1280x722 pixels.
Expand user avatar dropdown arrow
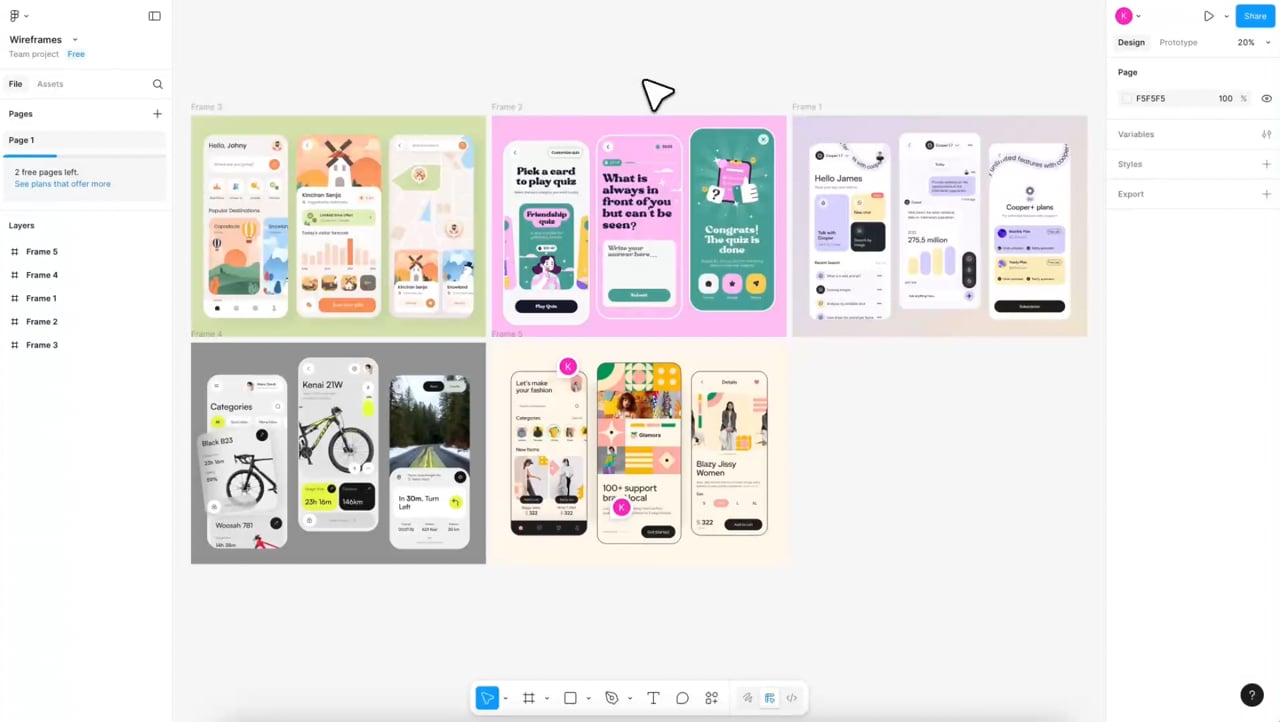(x=1138, y=16)
